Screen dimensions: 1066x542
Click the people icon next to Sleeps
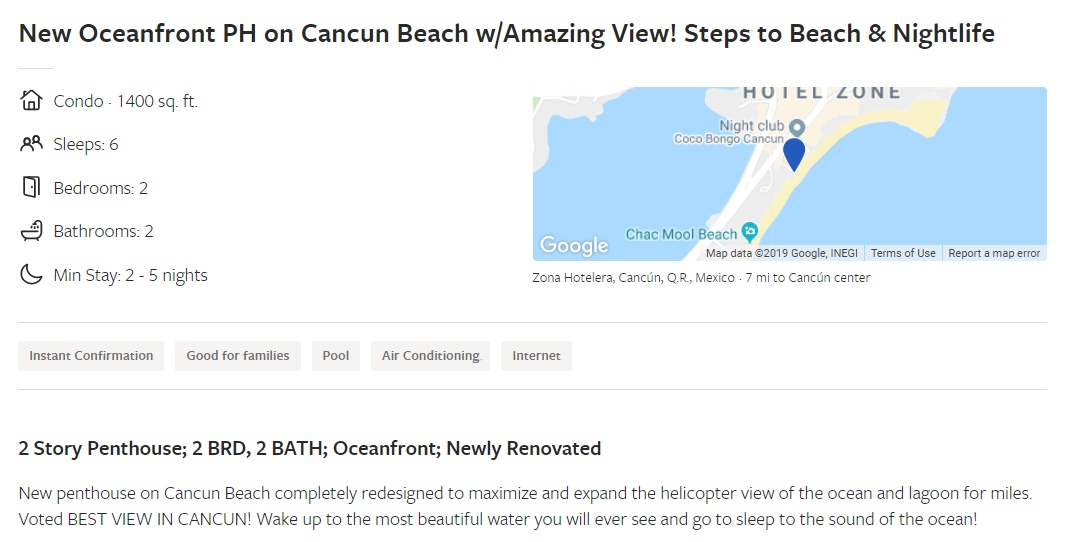(31, 143)
